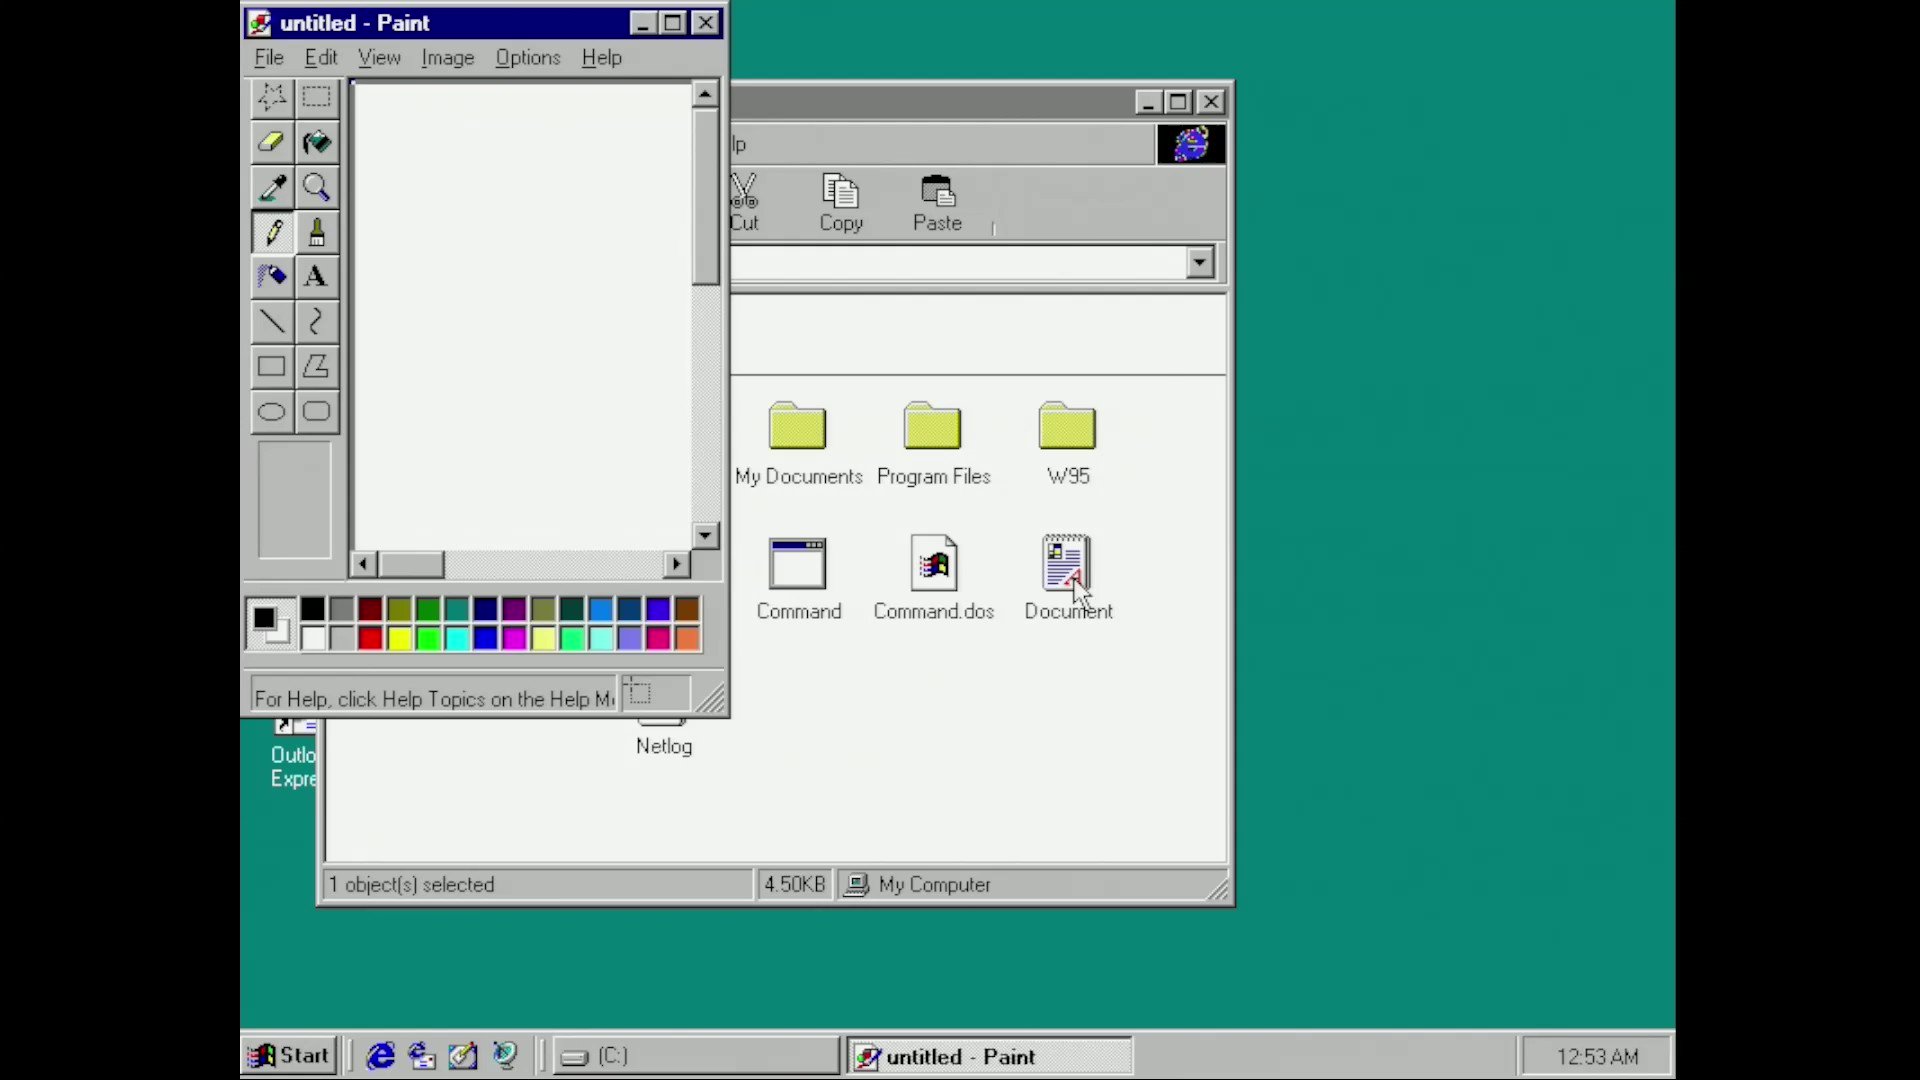Open the Start menu

pyautogui.click(x=290, y=1056)
